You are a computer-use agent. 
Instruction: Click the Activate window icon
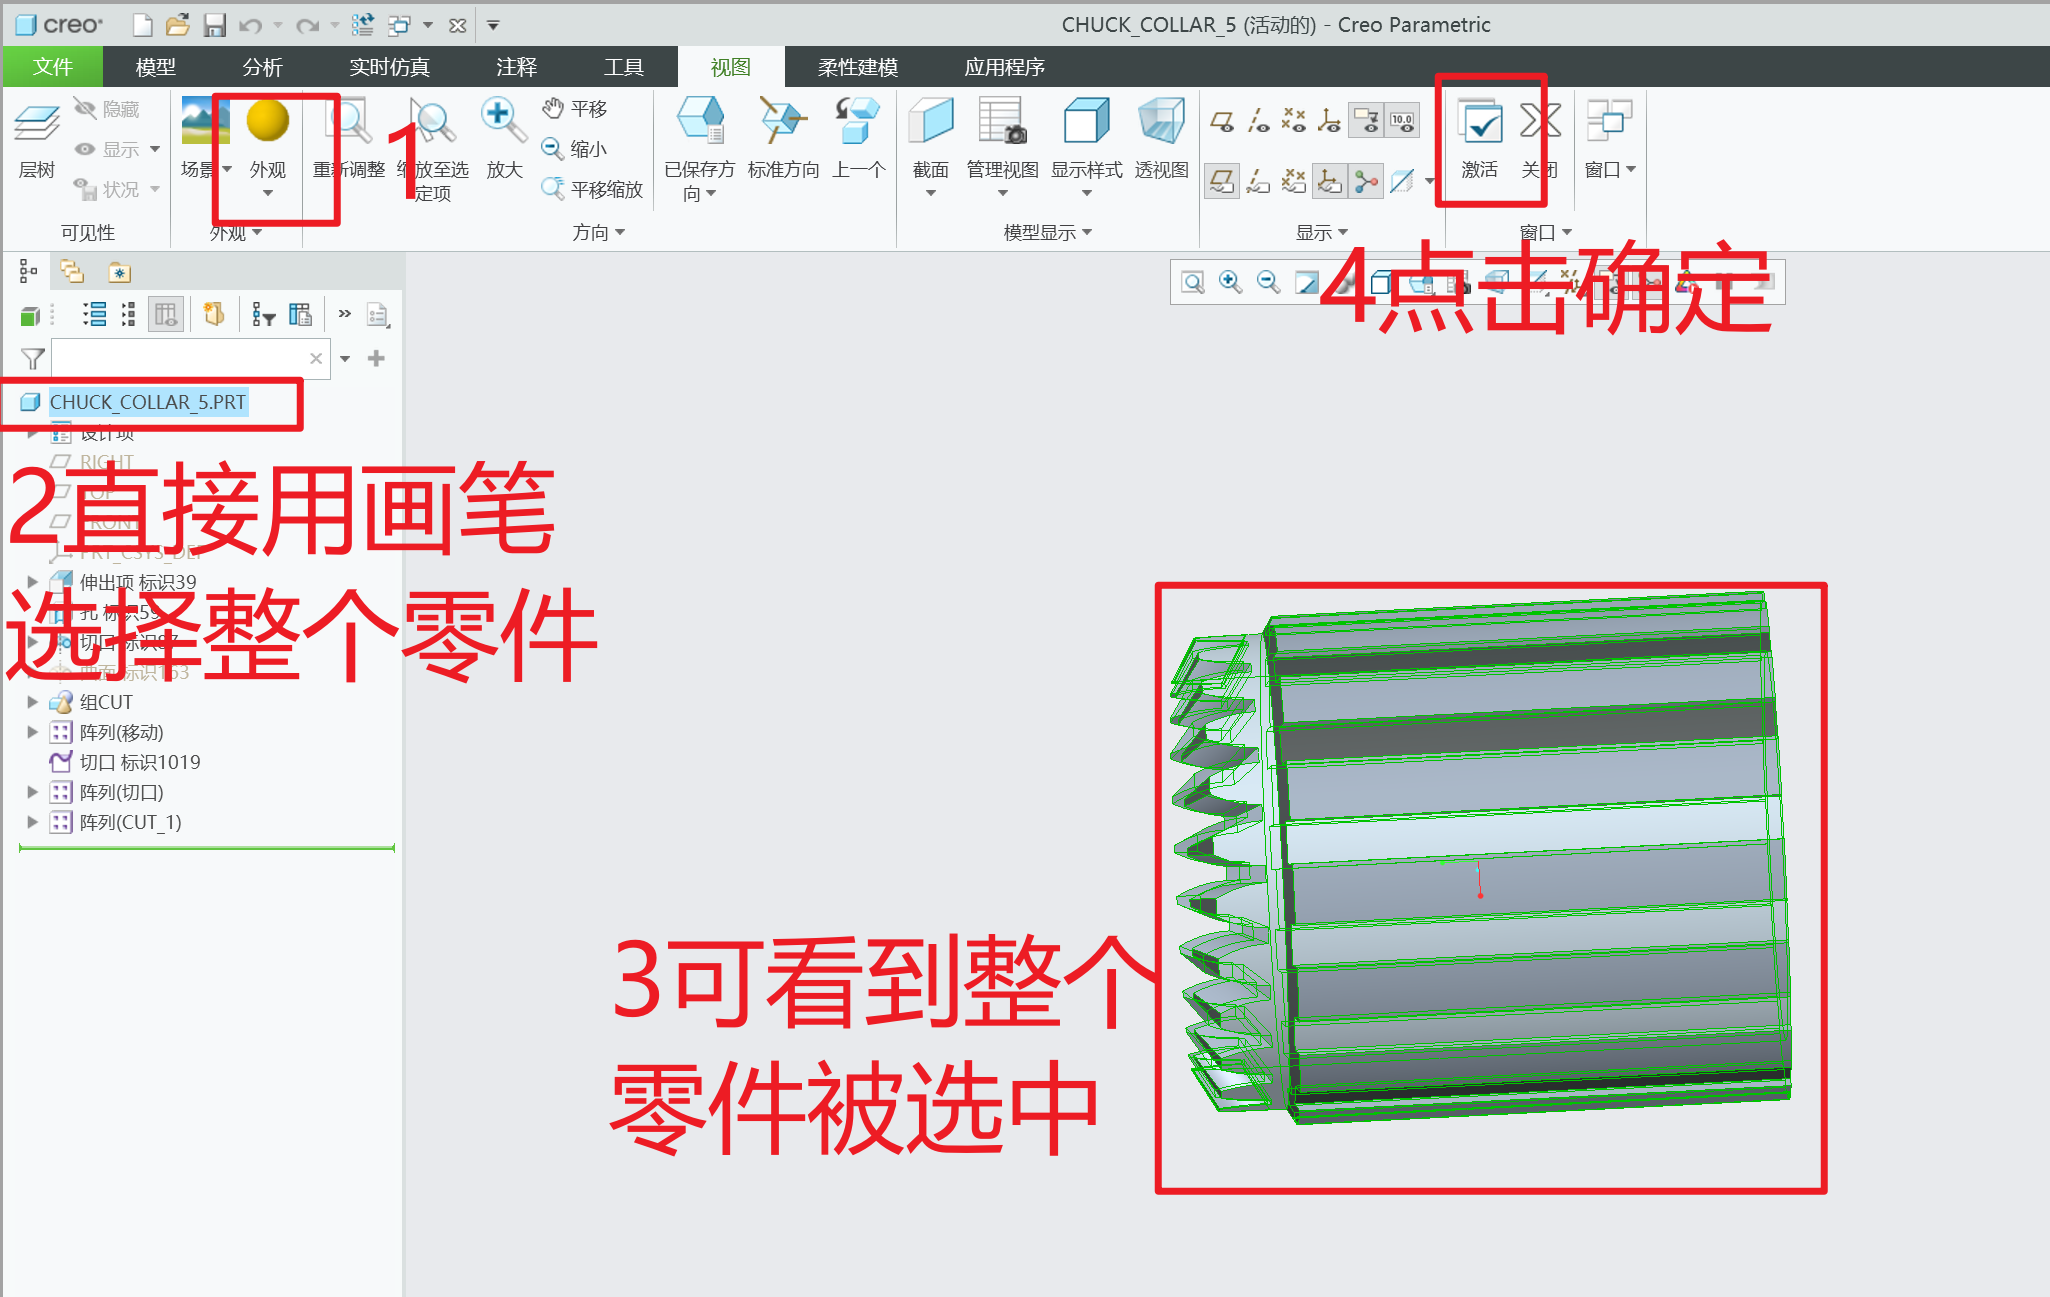(1479, 123)
